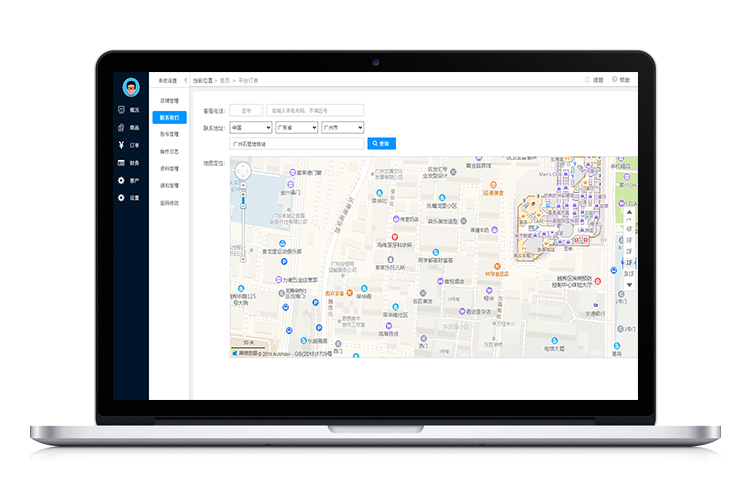
Task: Open the 财务 finance sidebar icon
Action: (x=121, y=163)
